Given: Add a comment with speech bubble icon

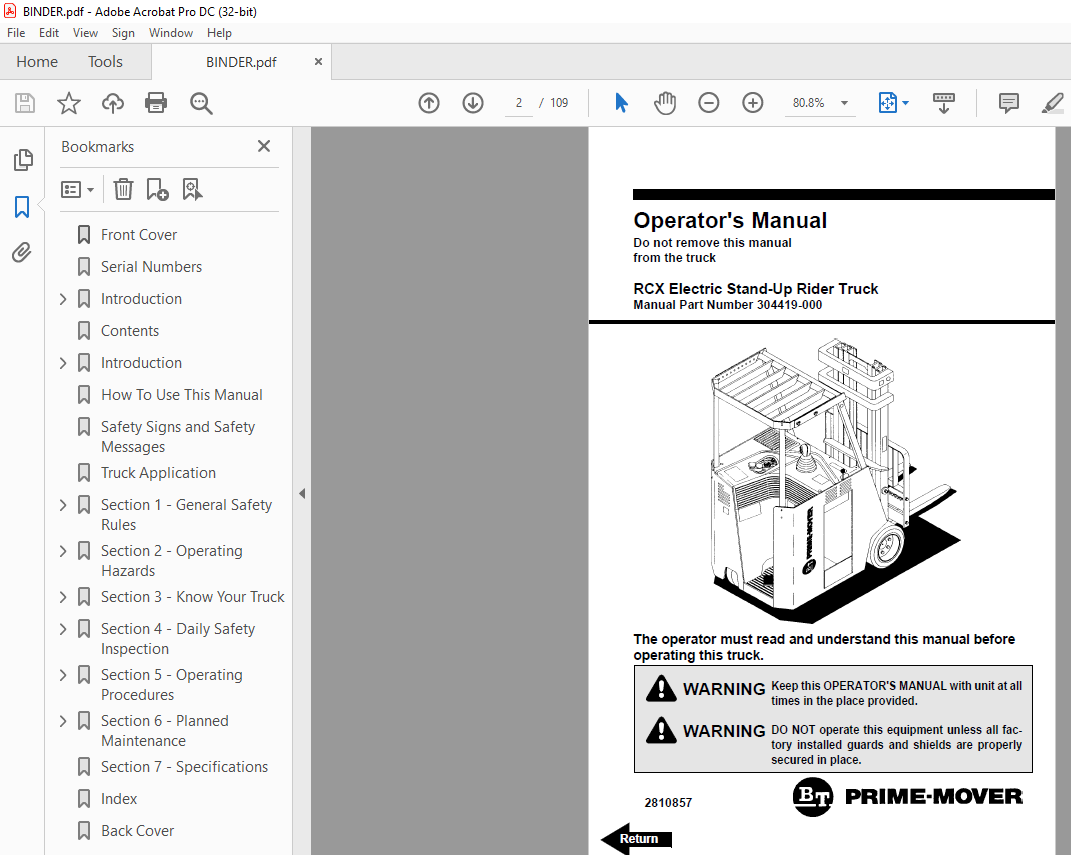Looking at the screenshot, I should 1008,103.
